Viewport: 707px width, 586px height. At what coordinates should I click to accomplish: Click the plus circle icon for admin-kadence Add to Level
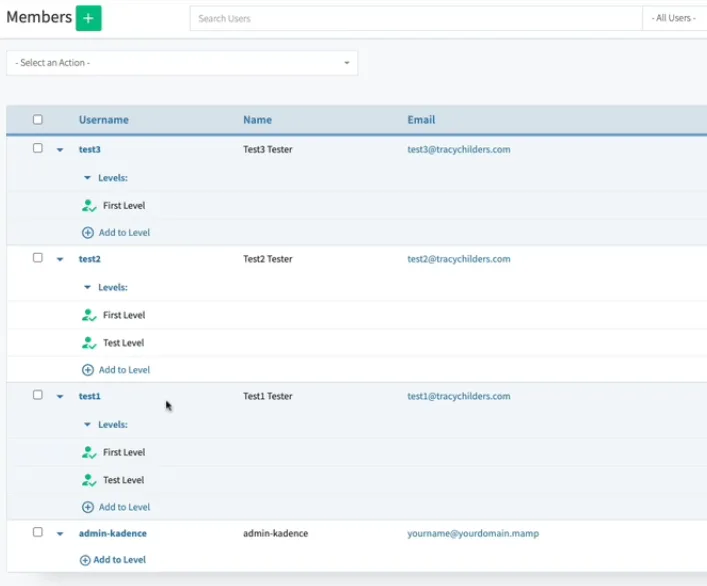pyautogui.click(x=85, y=560)
